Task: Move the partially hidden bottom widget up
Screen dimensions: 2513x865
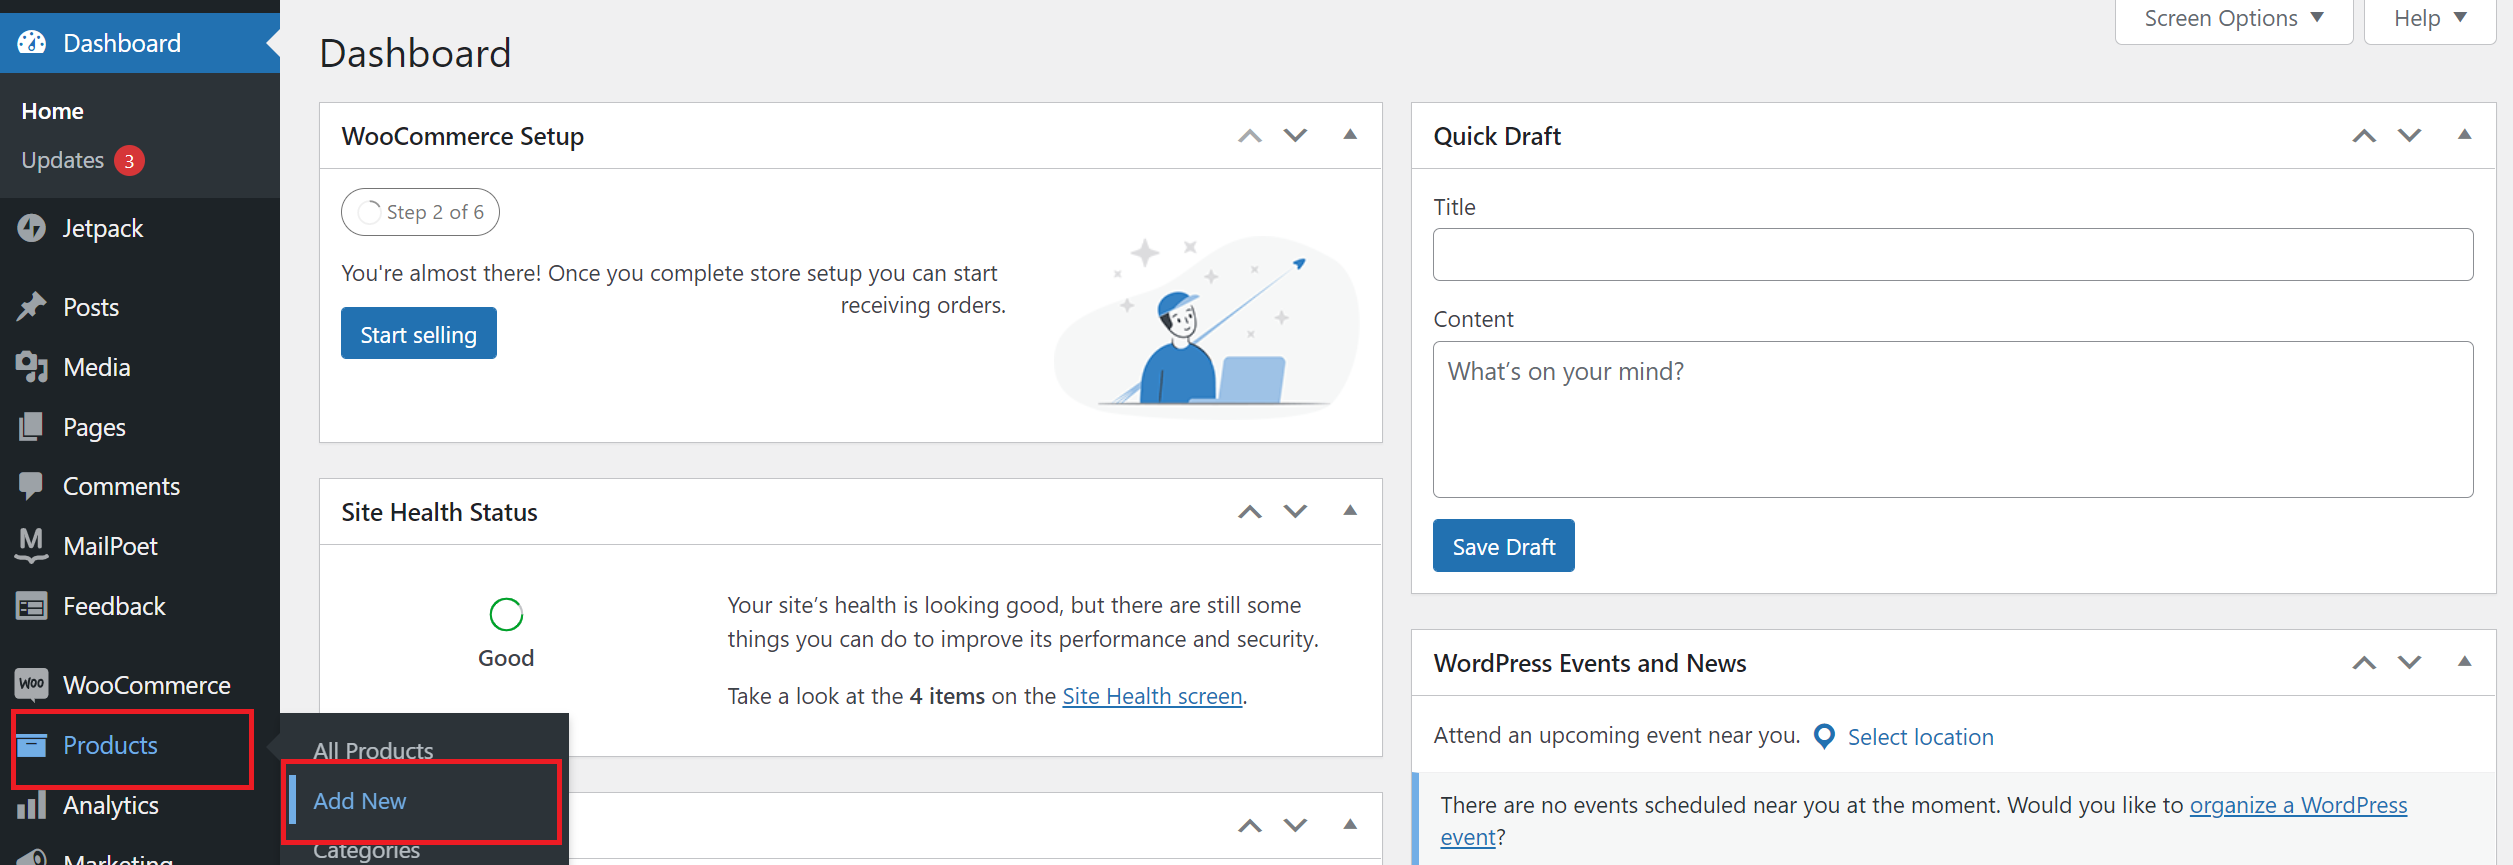Action: [1250, 826]
